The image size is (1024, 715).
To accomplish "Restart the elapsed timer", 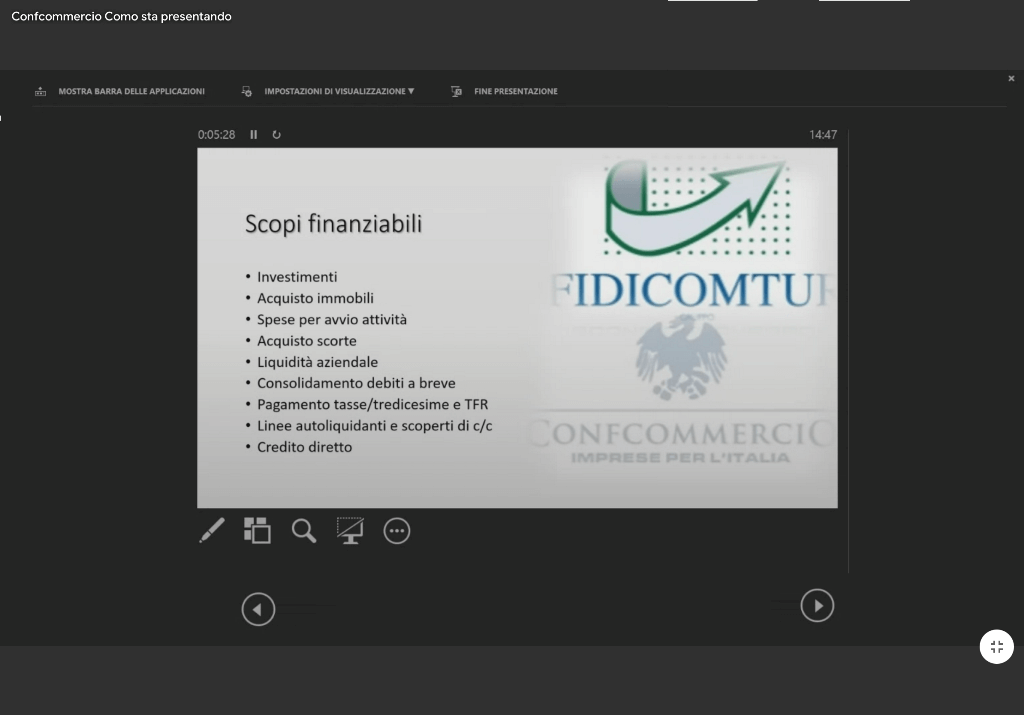I will 277,135.
